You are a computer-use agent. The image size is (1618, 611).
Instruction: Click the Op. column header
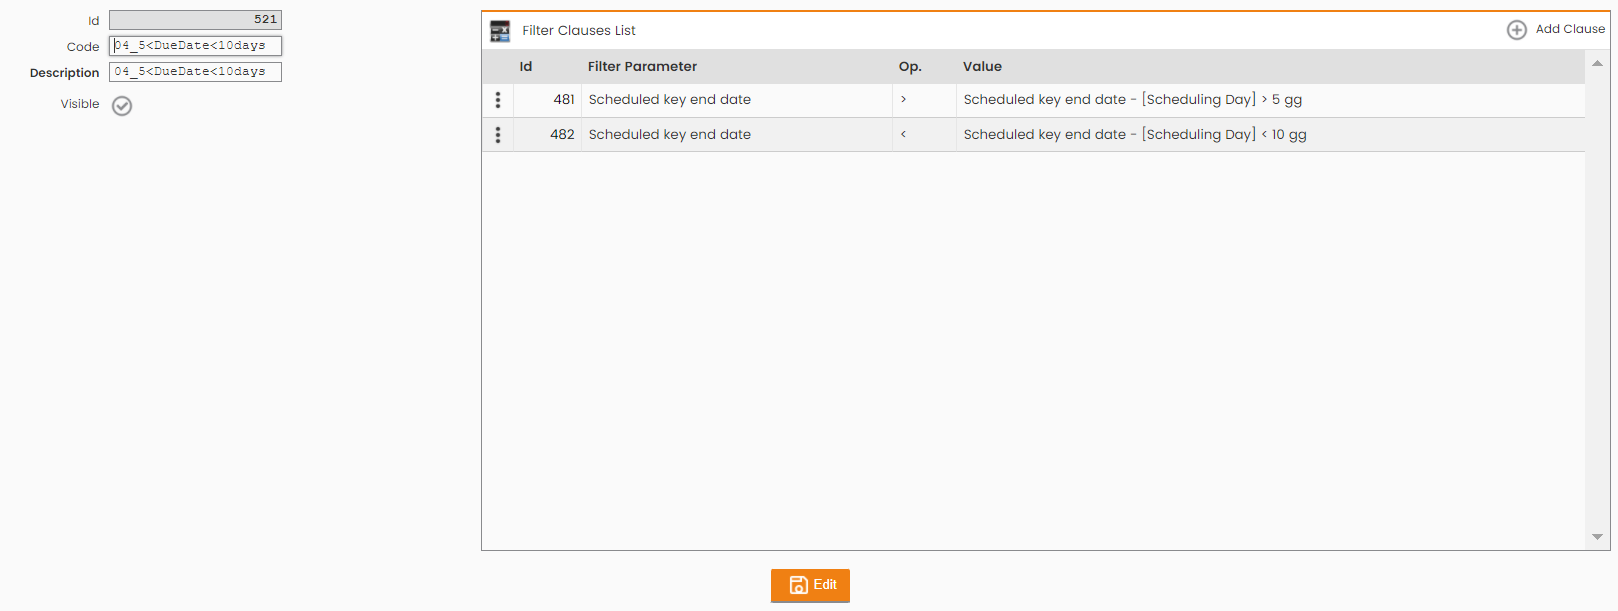tap(910, 67)
